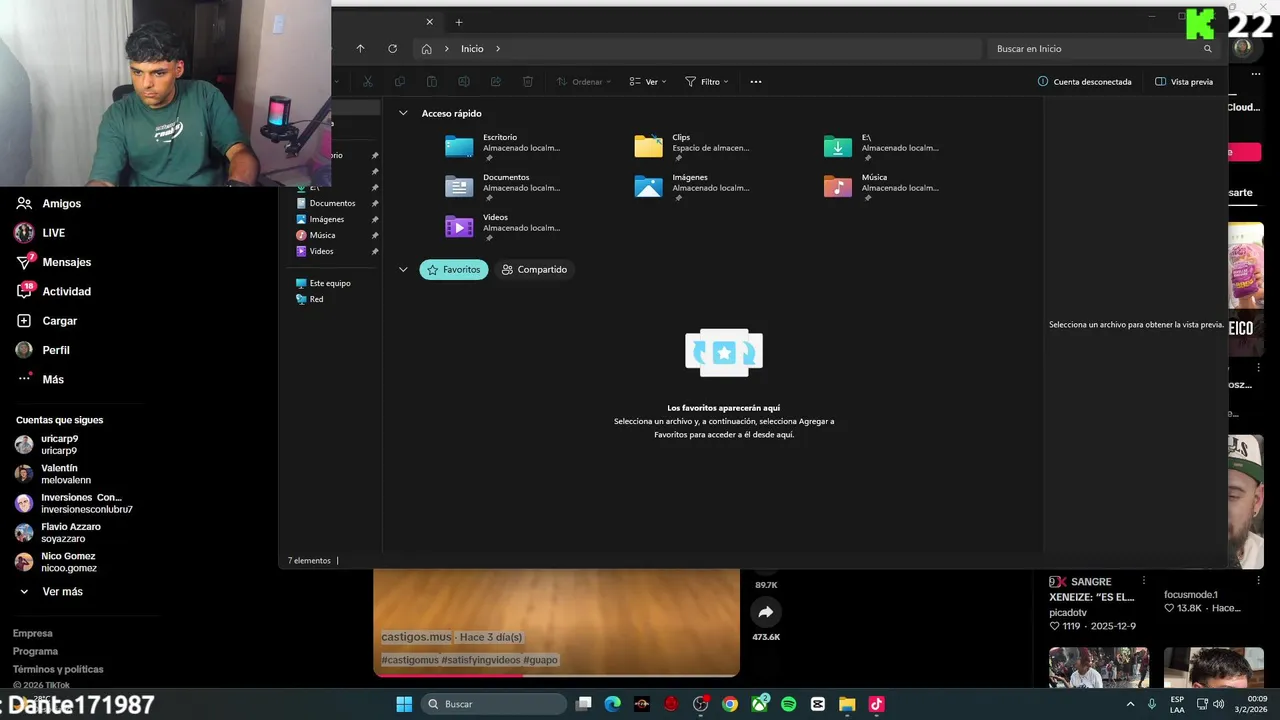Screen dimensions: 1280x720
Task: Open a new Explorer tab with plus
Action: point(459,22)
